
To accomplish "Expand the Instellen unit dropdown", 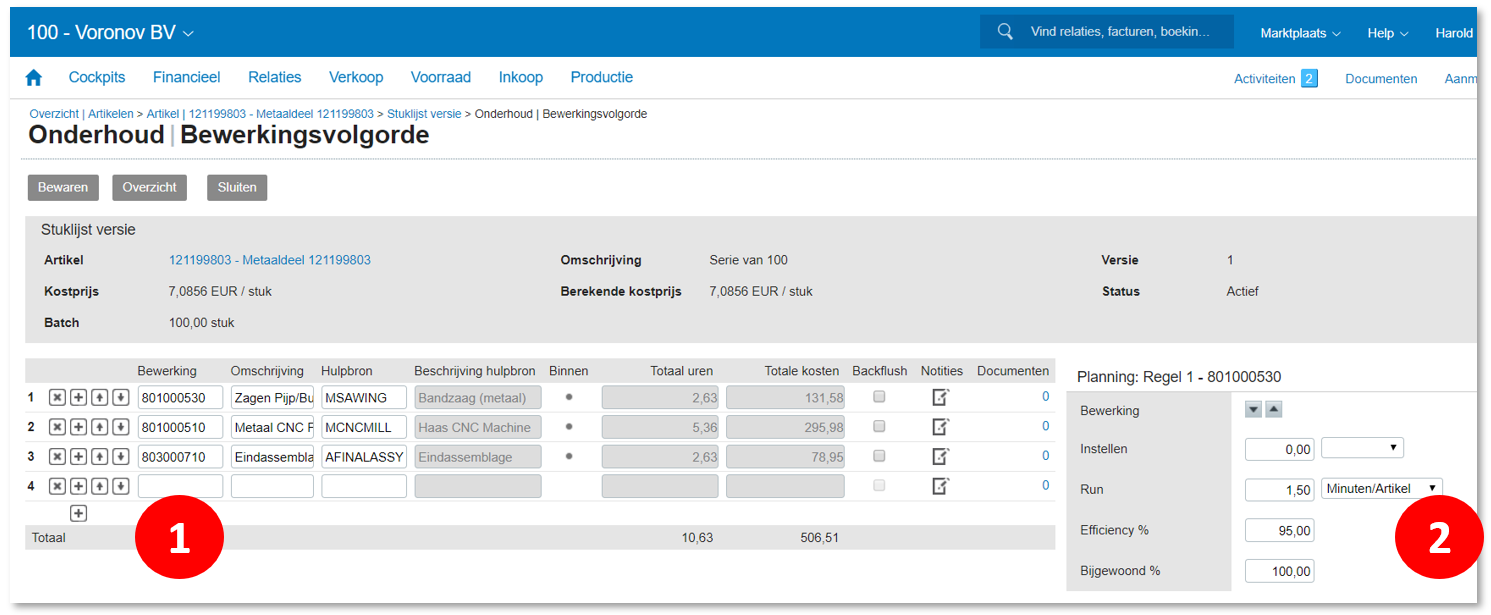I will 1362,448.
